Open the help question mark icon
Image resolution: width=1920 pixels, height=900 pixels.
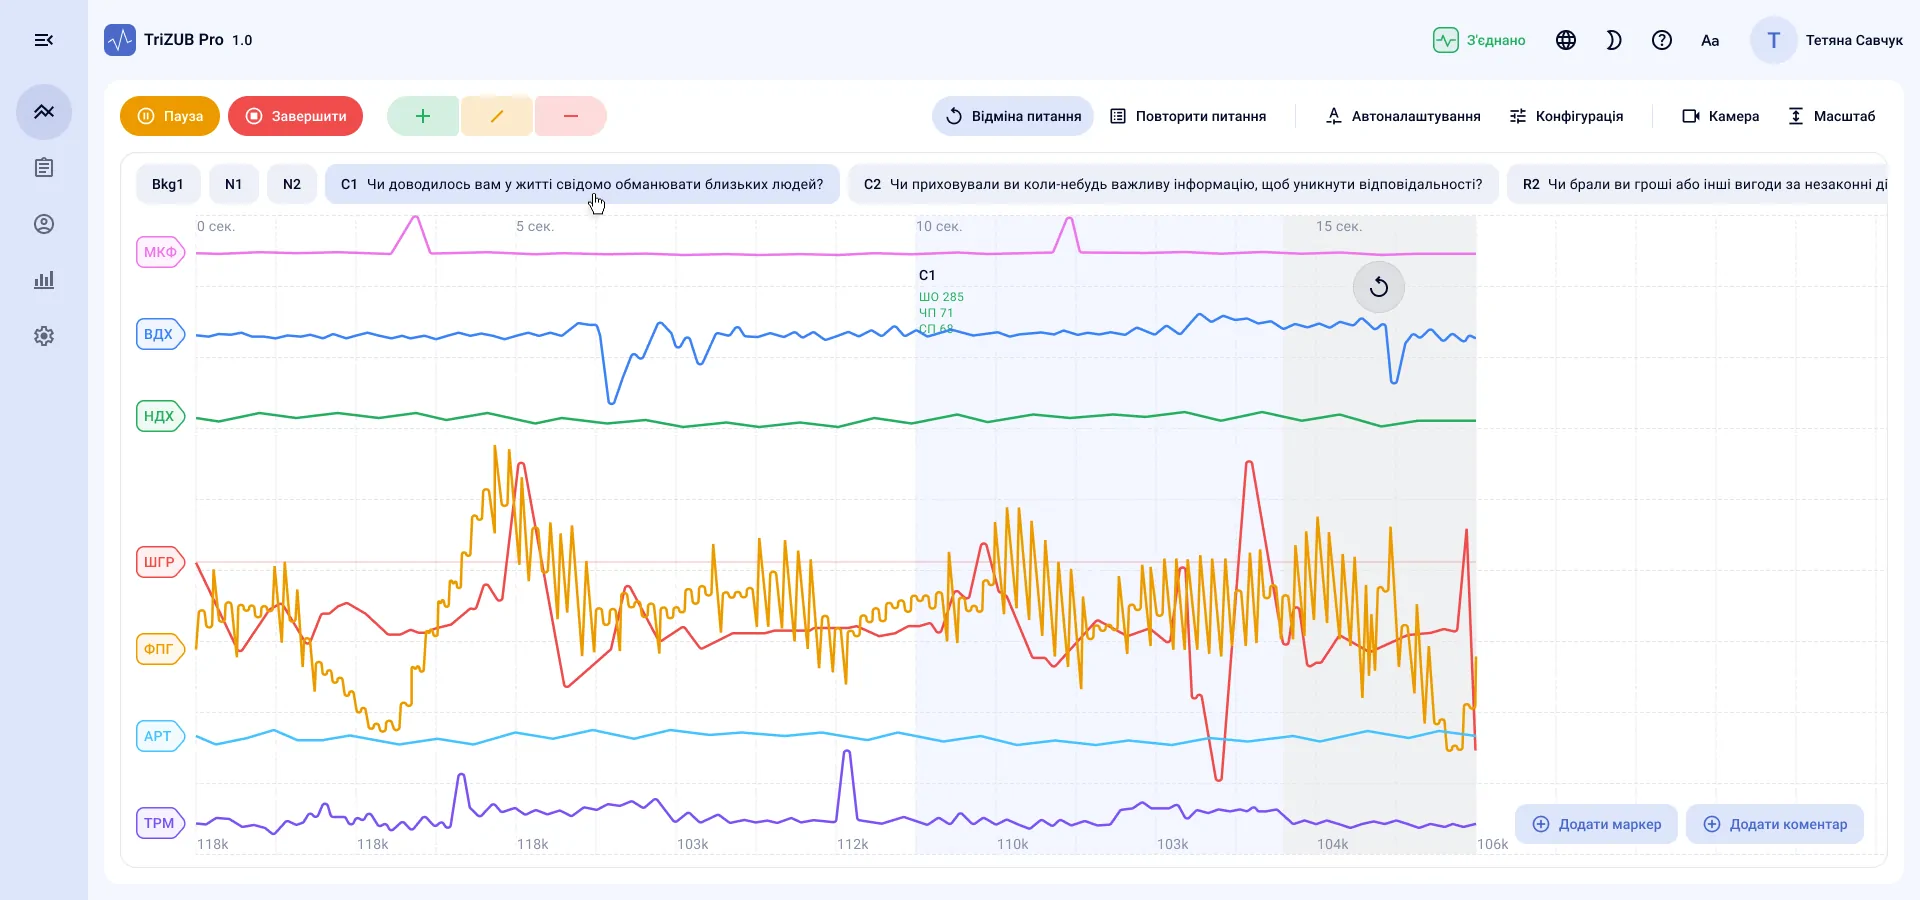[x=1662, y=40]
